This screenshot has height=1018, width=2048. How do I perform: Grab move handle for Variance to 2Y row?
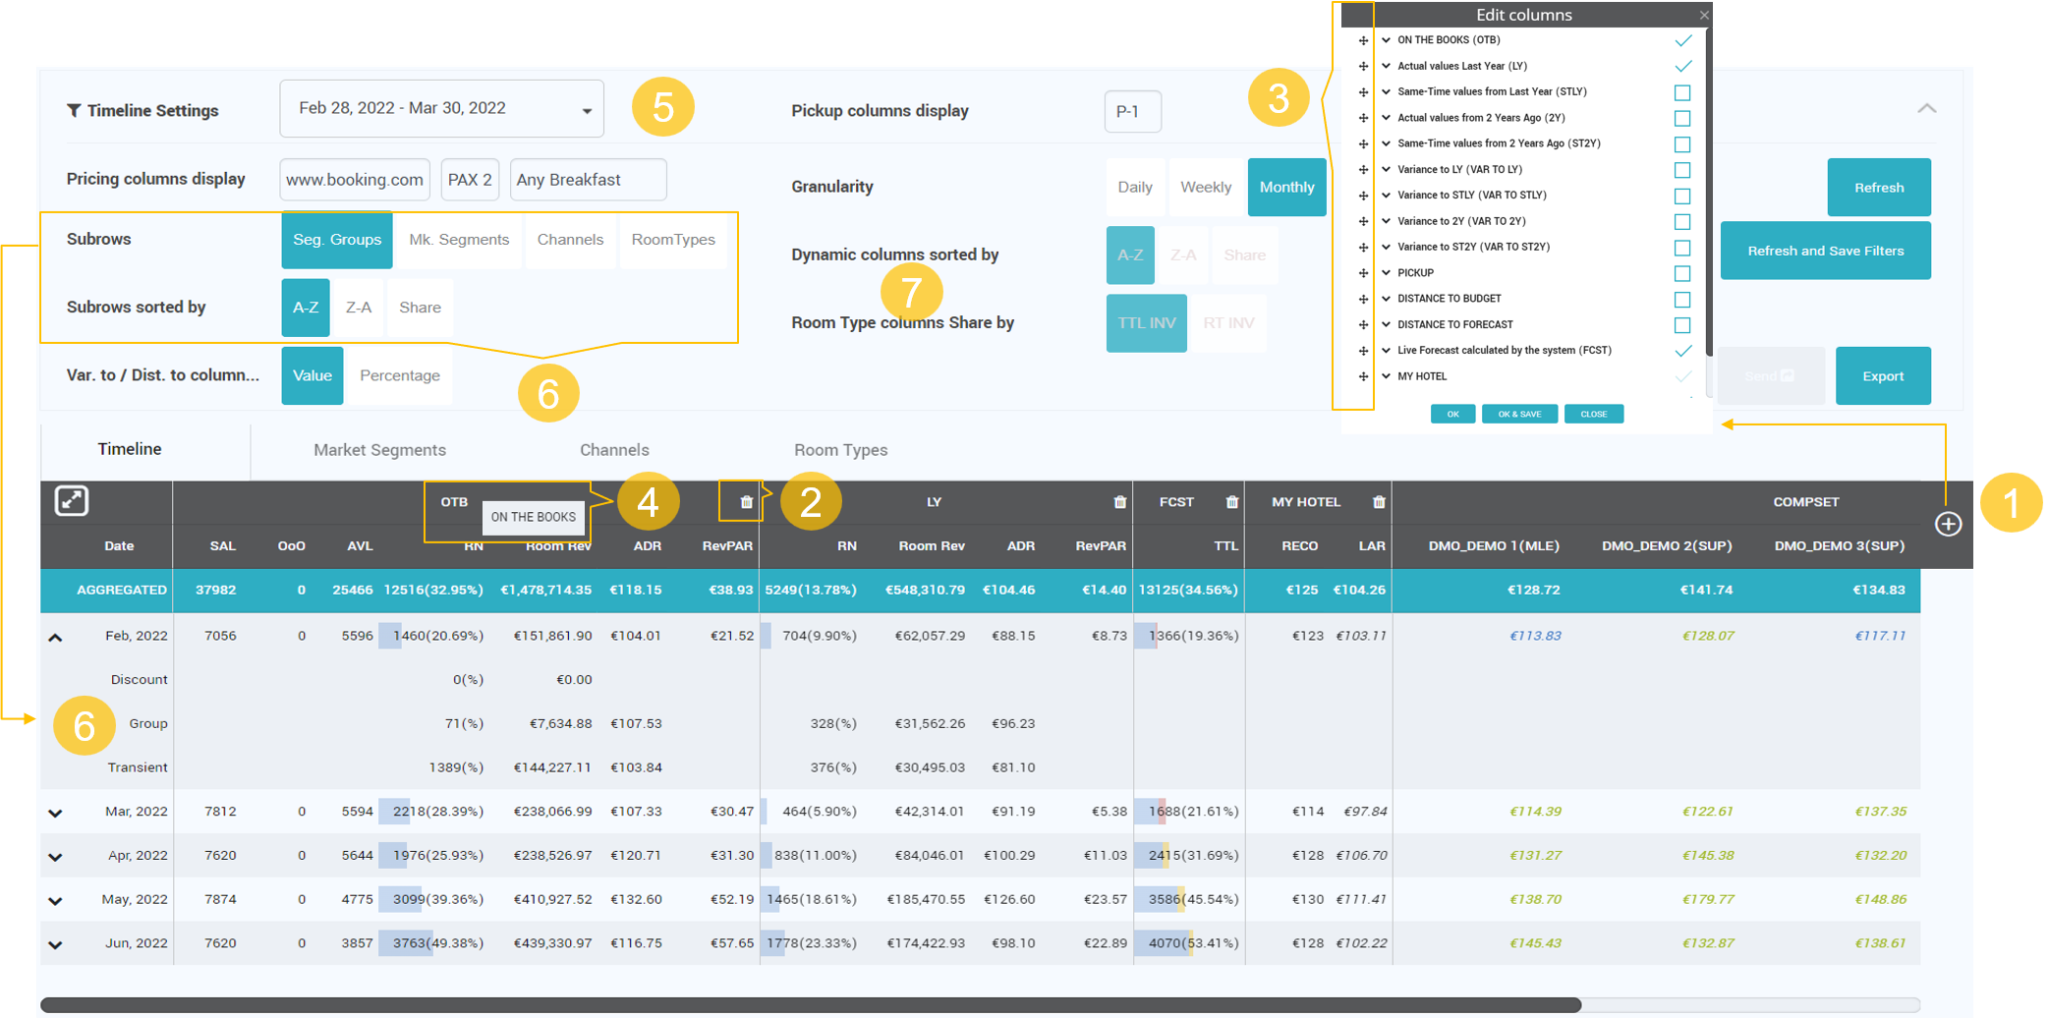coord(1363,222)
